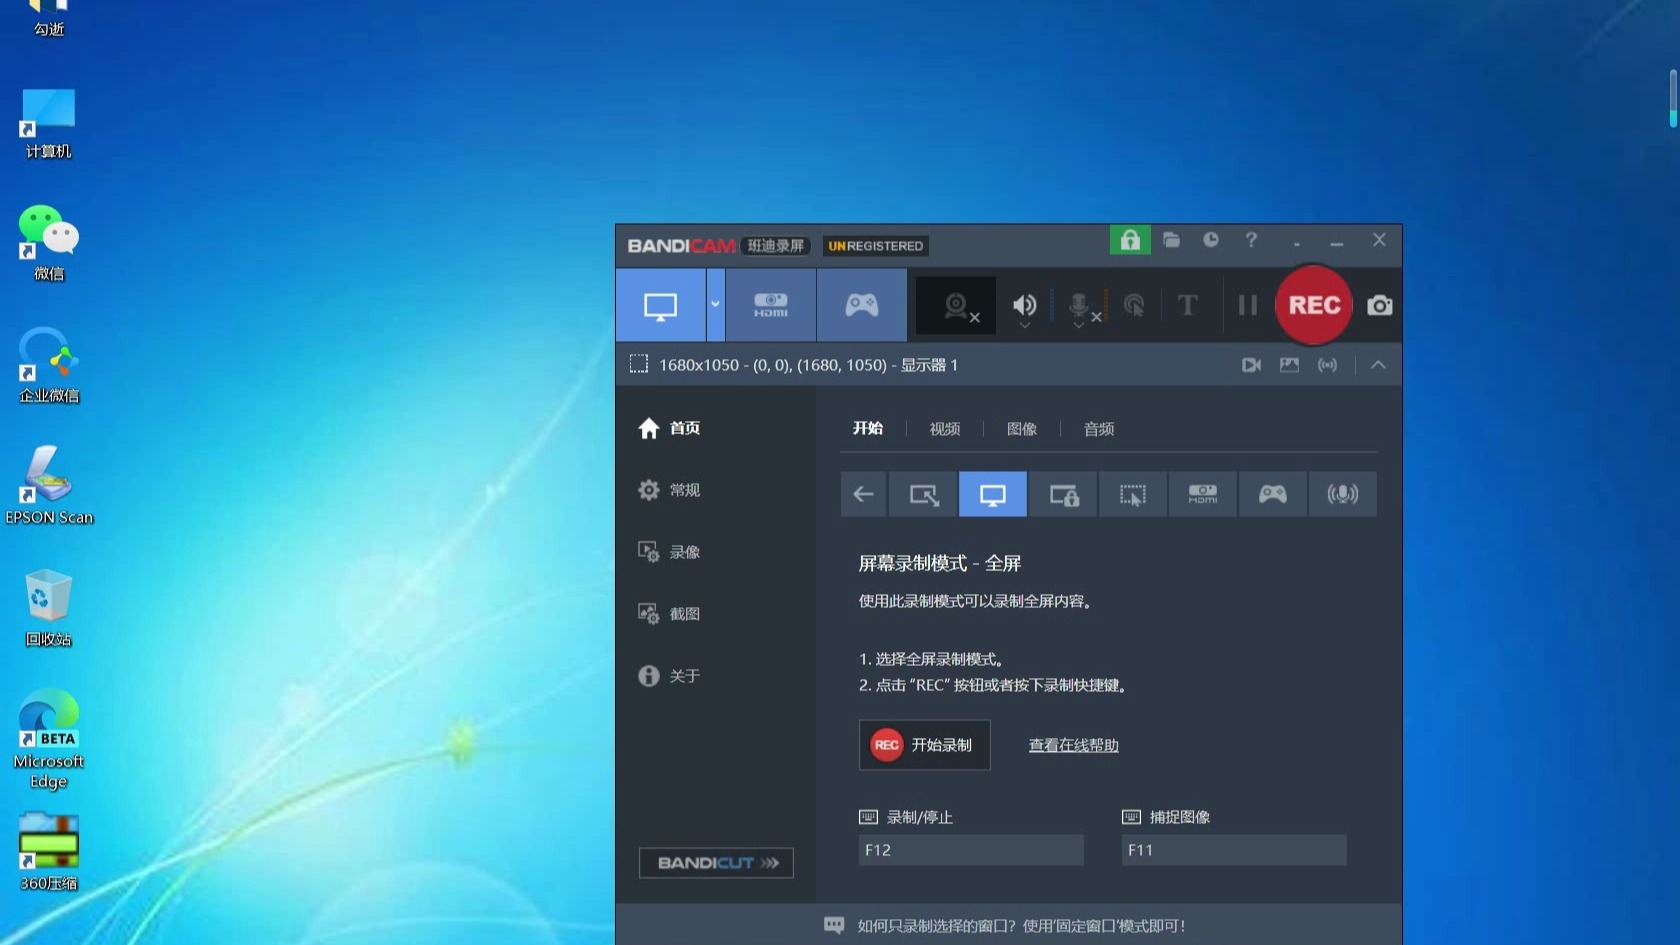This screenshot has width=1680, height=945.
Task: Select around-mouse recording mode icon
Action: (1133, 494)
